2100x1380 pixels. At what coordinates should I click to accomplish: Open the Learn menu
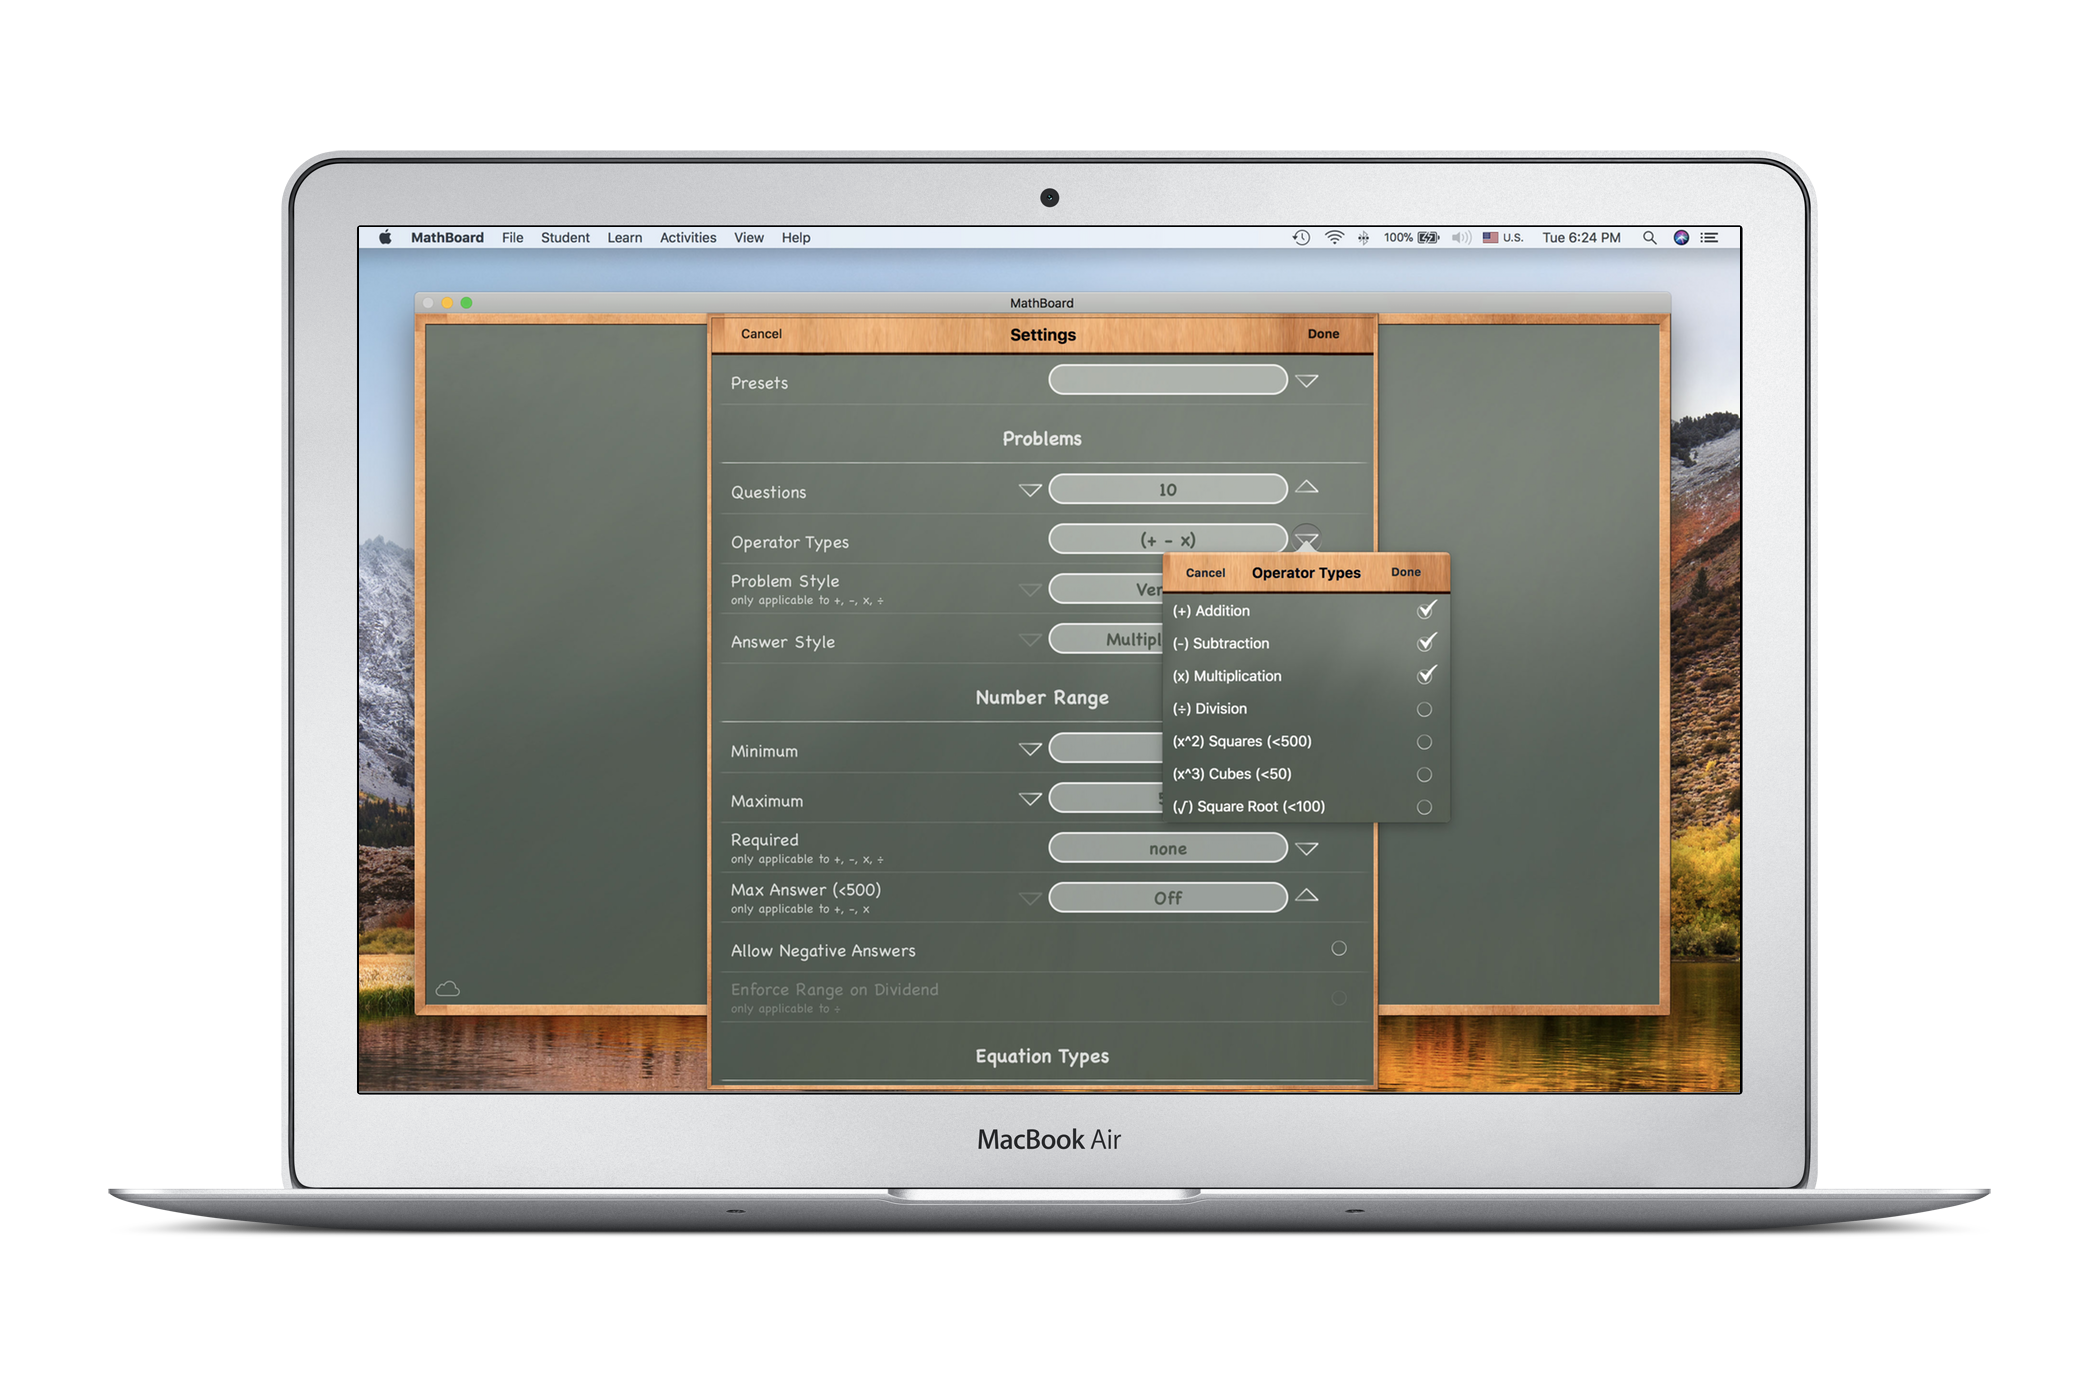coord(624,237)
